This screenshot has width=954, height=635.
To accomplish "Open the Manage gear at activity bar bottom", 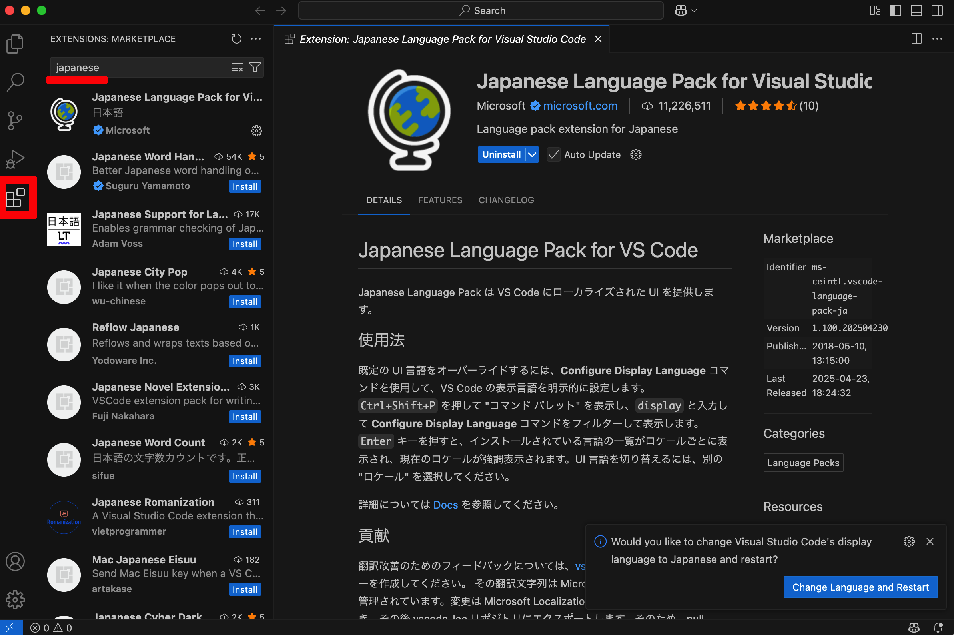I will (x=15, y=600).
